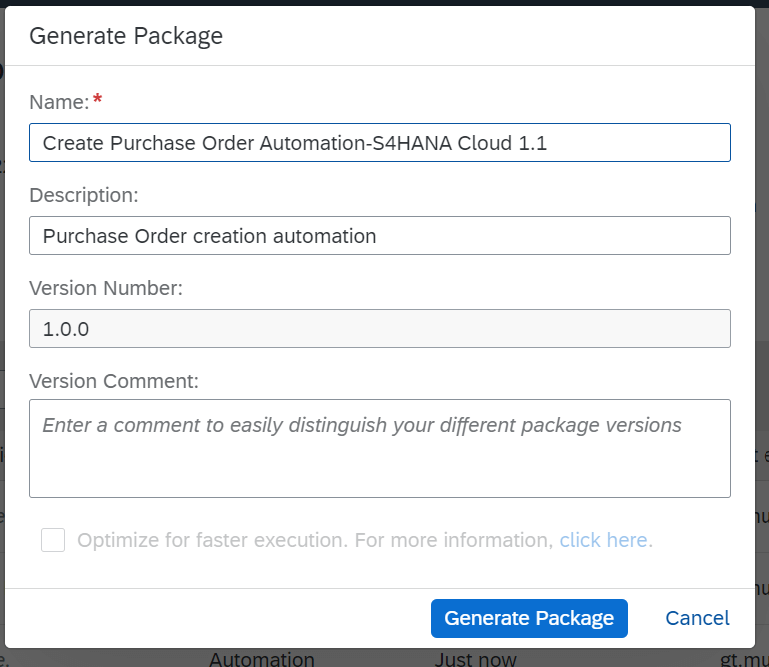This screenshot has width=769, height=667.
Task: Click the Description input field
Action: point(380,236)
